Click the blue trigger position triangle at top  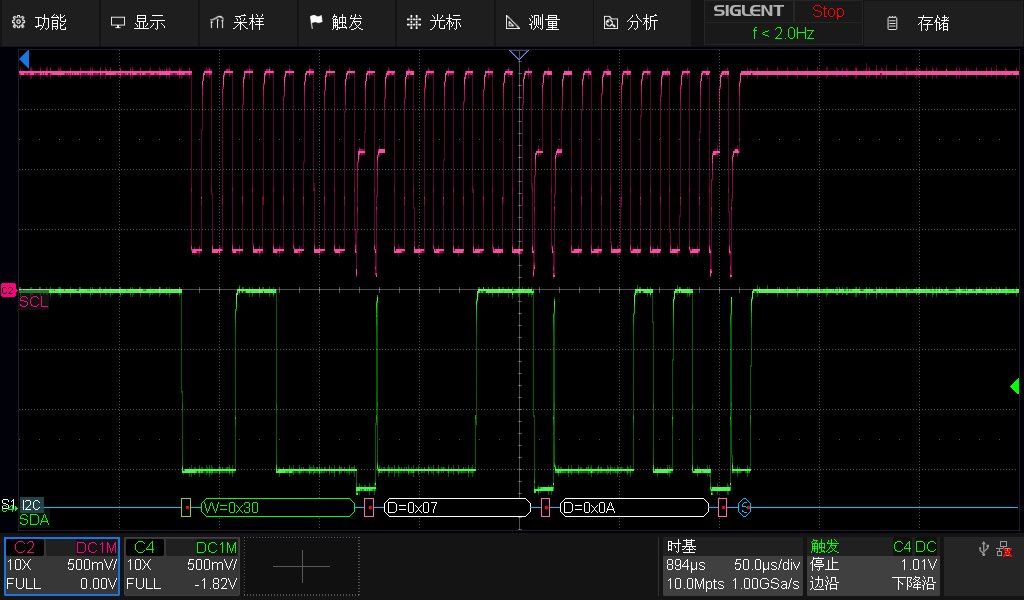coord(519,55)
